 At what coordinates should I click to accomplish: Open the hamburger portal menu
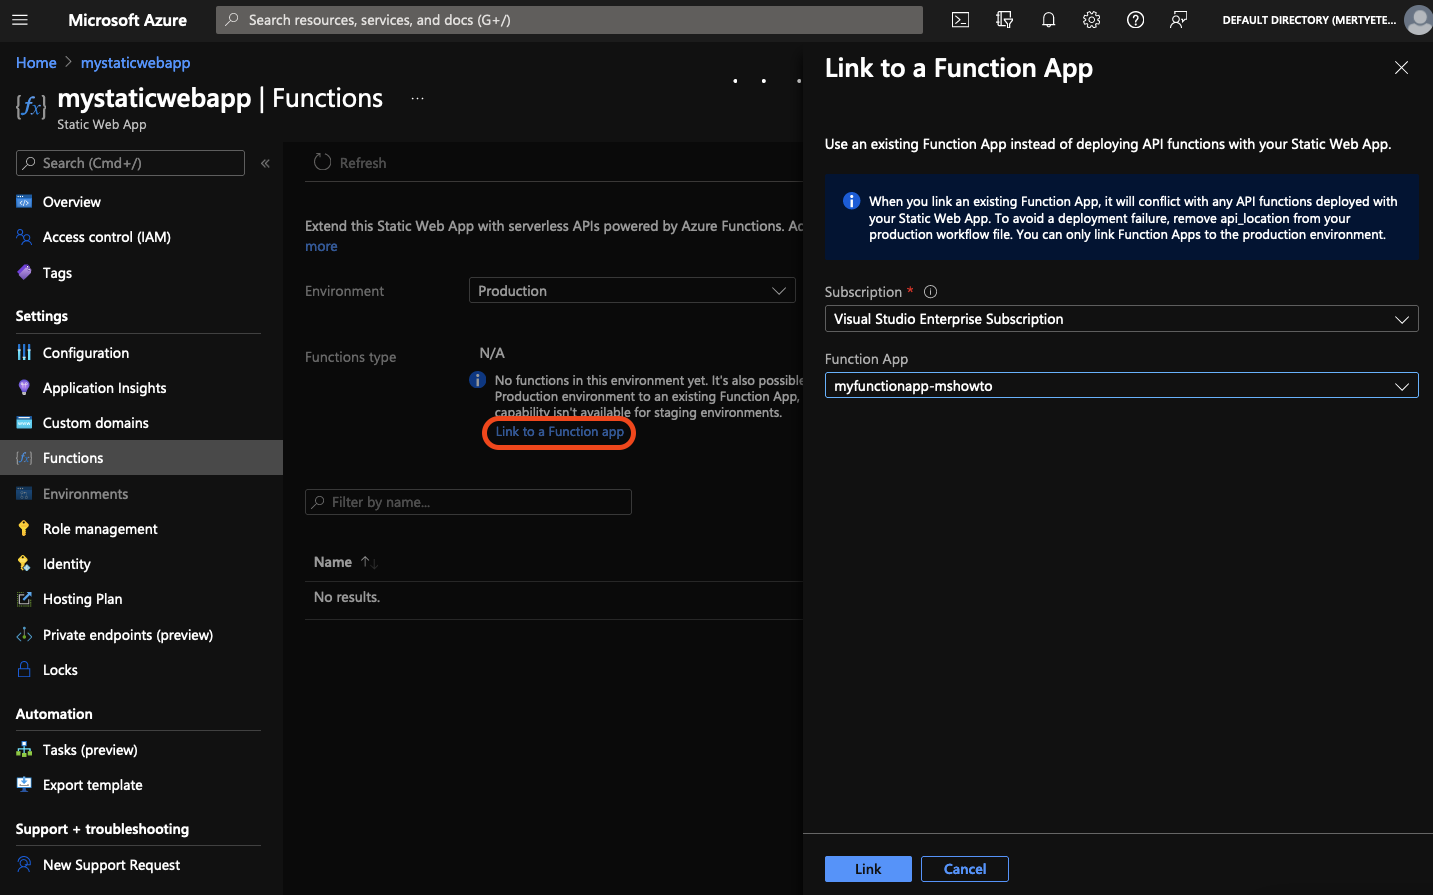[20, 20]
